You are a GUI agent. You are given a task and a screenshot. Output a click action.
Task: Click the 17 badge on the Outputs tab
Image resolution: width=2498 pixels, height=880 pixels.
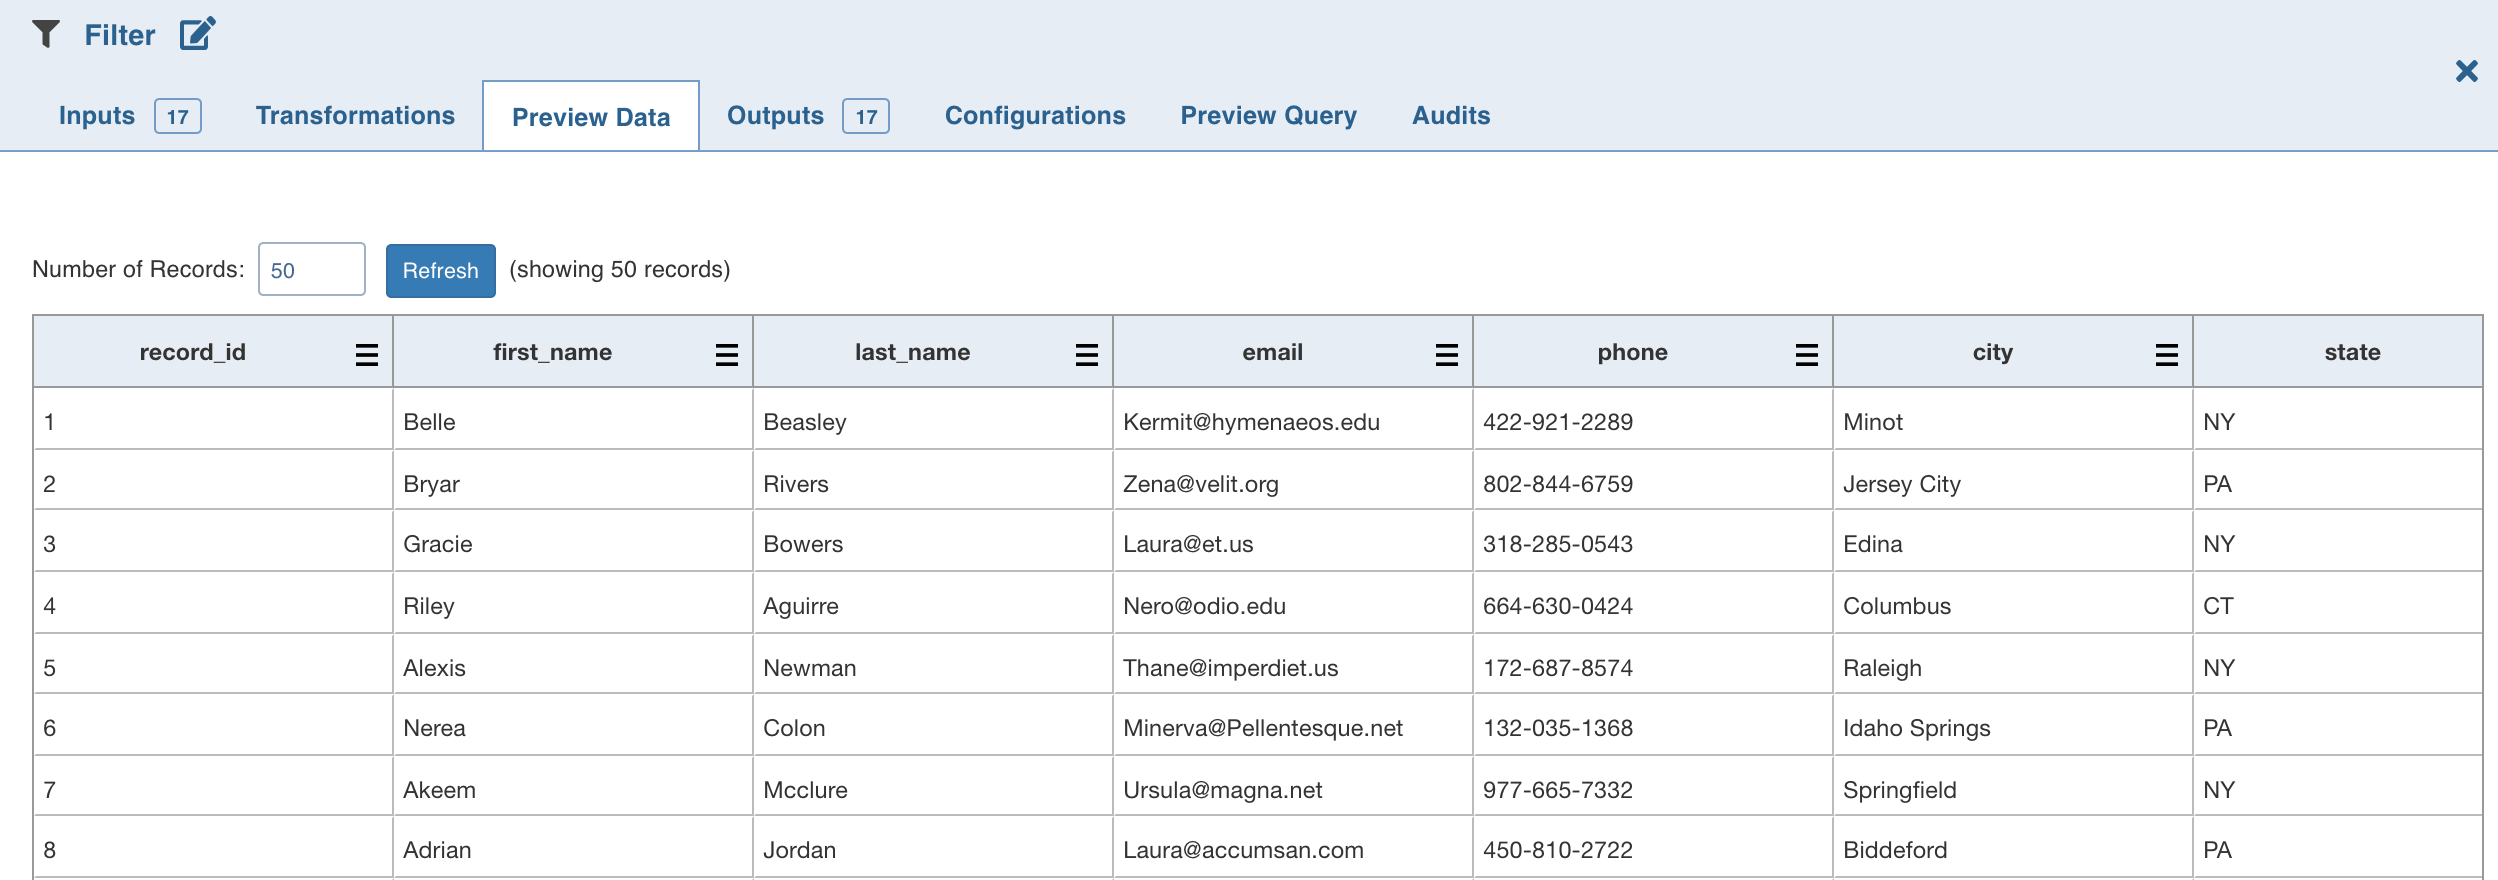(x=866, y=117)
